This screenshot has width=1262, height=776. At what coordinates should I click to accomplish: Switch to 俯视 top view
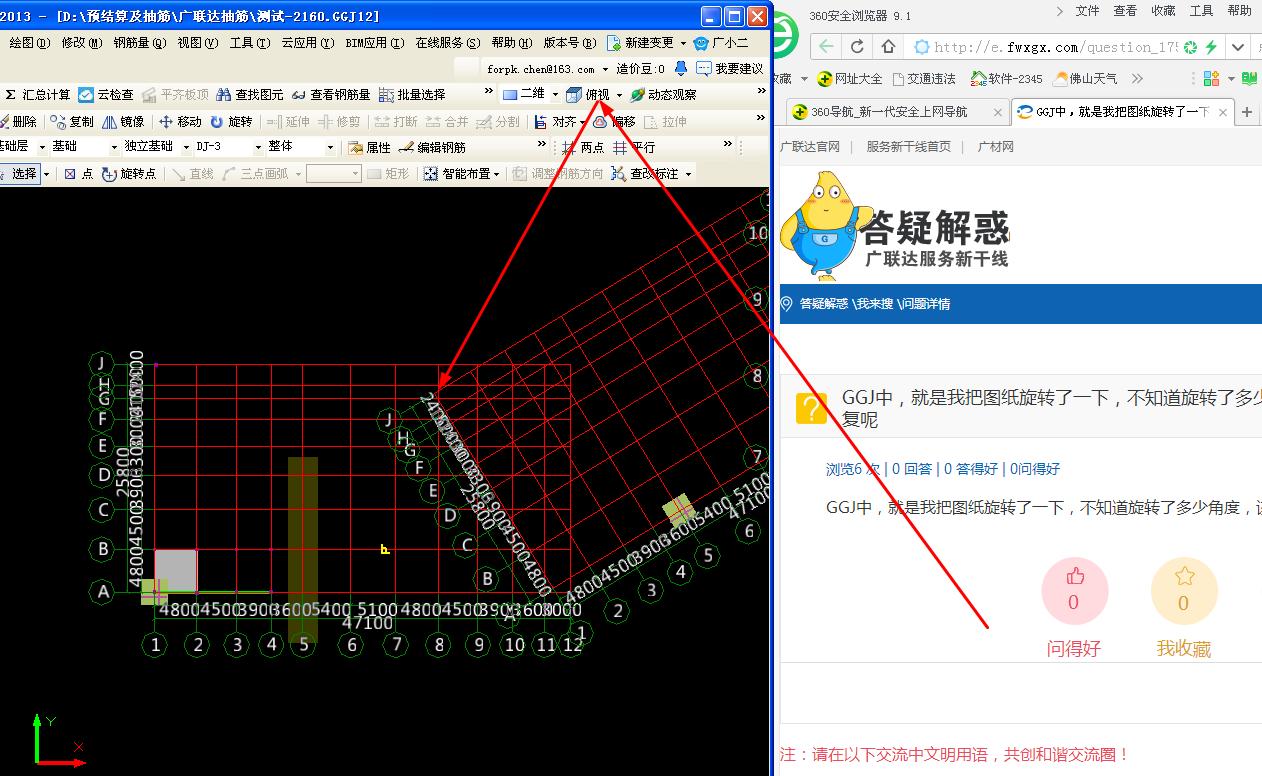click(588, 94)
